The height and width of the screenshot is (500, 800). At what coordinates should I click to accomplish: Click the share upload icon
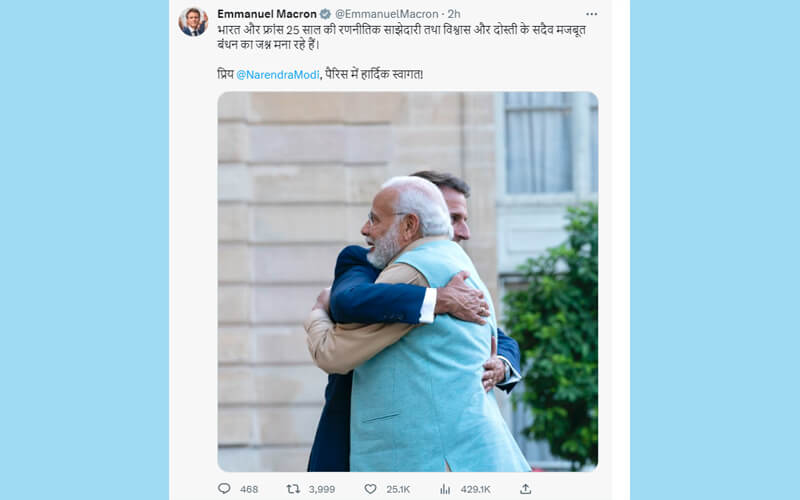[x=526, y=489]
